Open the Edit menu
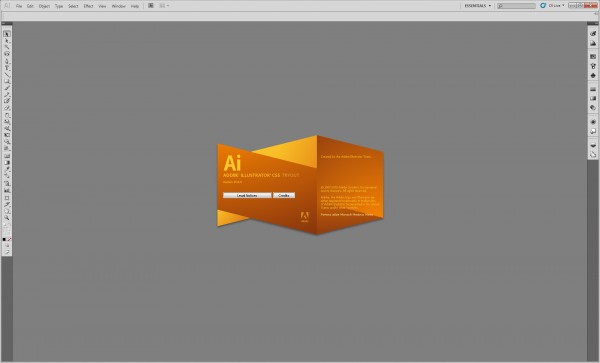Image resolution: width=600 pixels, height=363 pixels. click(x=30, y=6)
